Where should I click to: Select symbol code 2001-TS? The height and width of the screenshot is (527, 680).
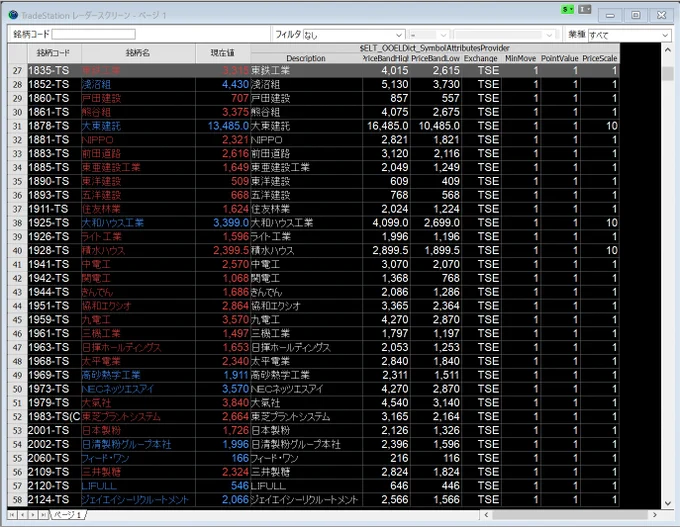[54, 430]
